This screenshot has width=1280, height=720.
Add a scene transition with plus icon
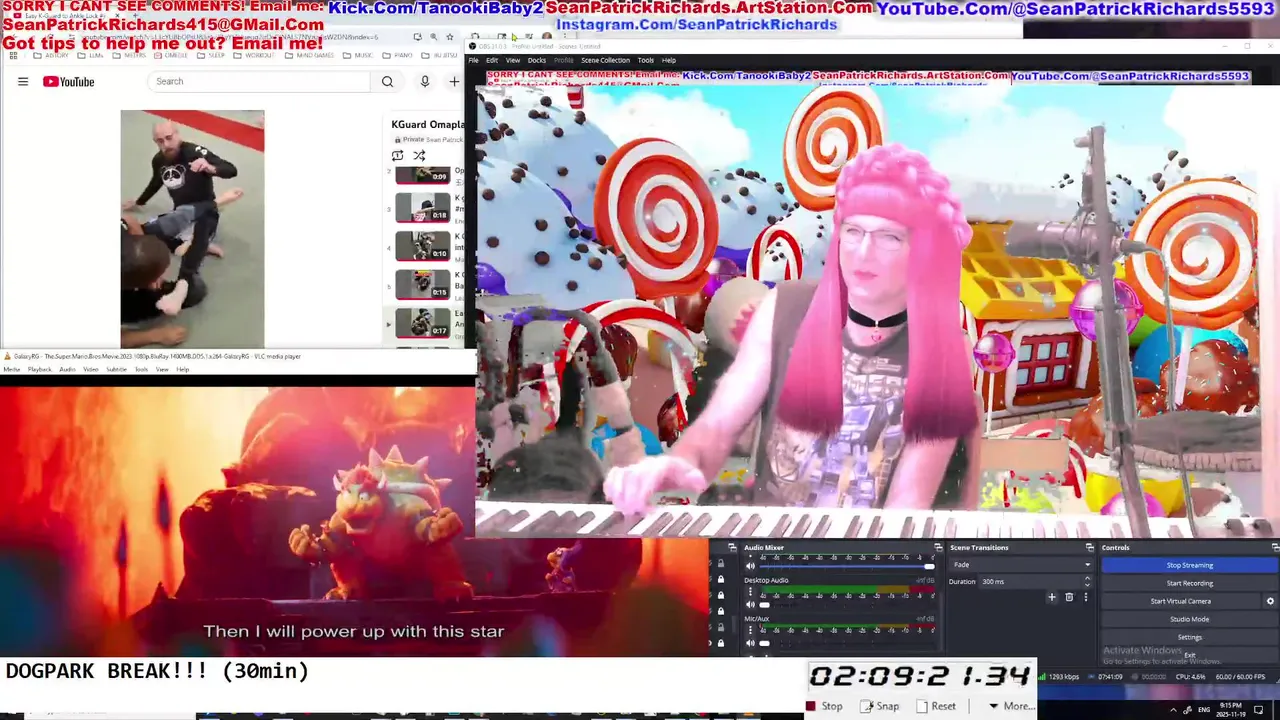[1052, 597]
